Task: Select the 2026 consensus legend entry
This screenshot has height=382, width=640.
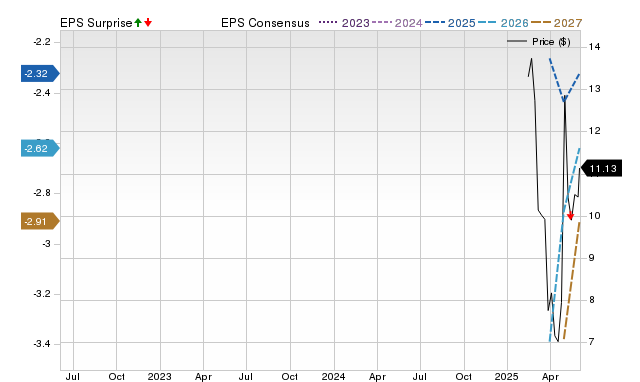Action: [503, 23]
